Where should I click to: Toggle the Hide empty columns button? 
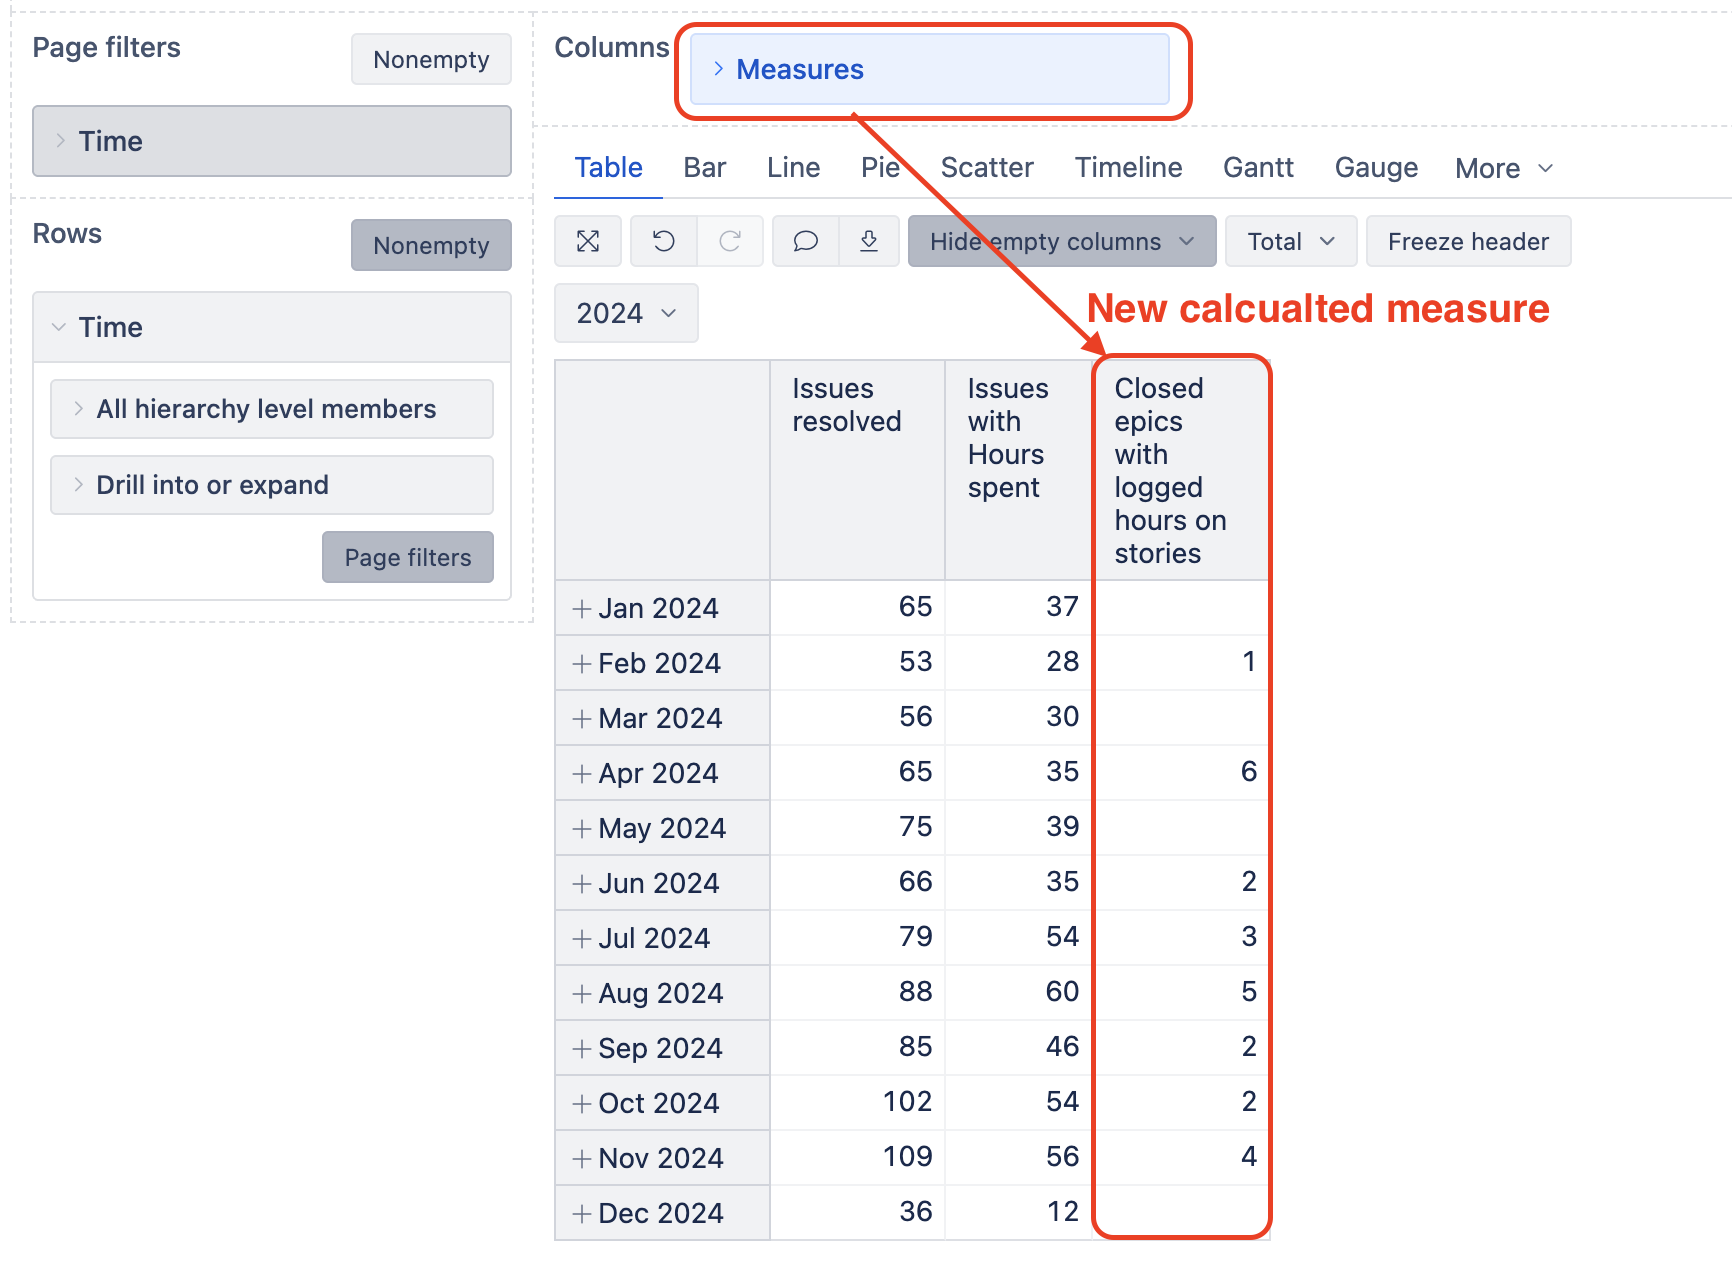tap(1061, 241)
